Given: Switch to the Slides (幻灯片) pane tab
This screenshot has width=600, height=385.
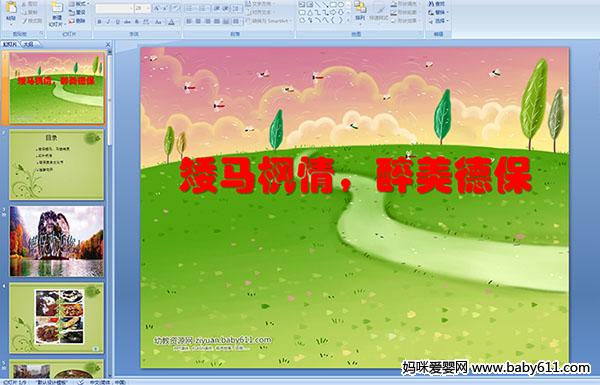Looking at the screenshot, I should point(10,44).
